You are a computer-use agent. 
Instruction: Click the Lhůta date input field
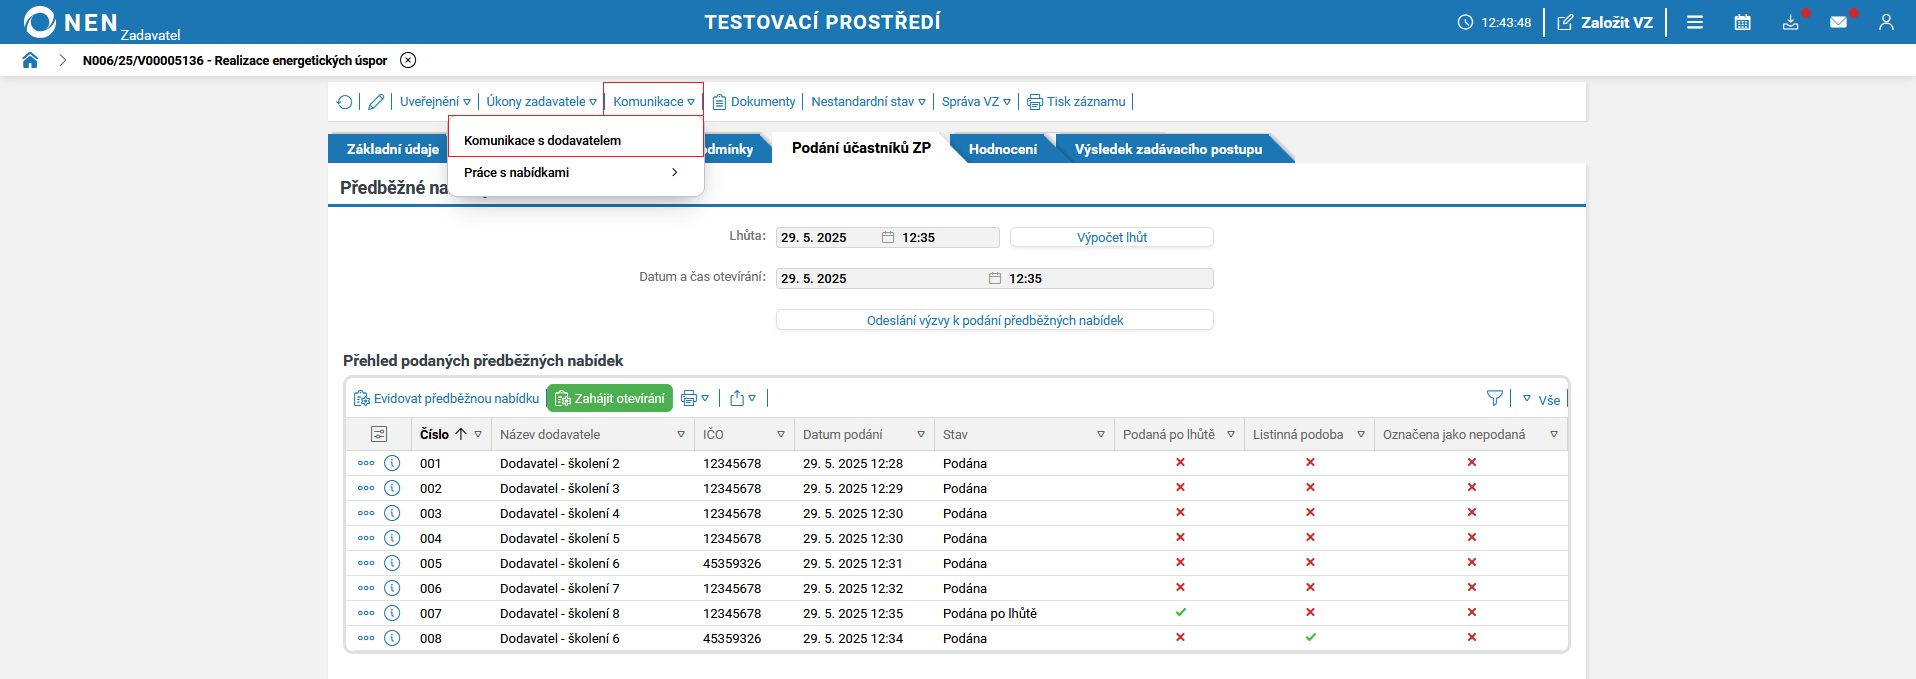pos(826,238)
